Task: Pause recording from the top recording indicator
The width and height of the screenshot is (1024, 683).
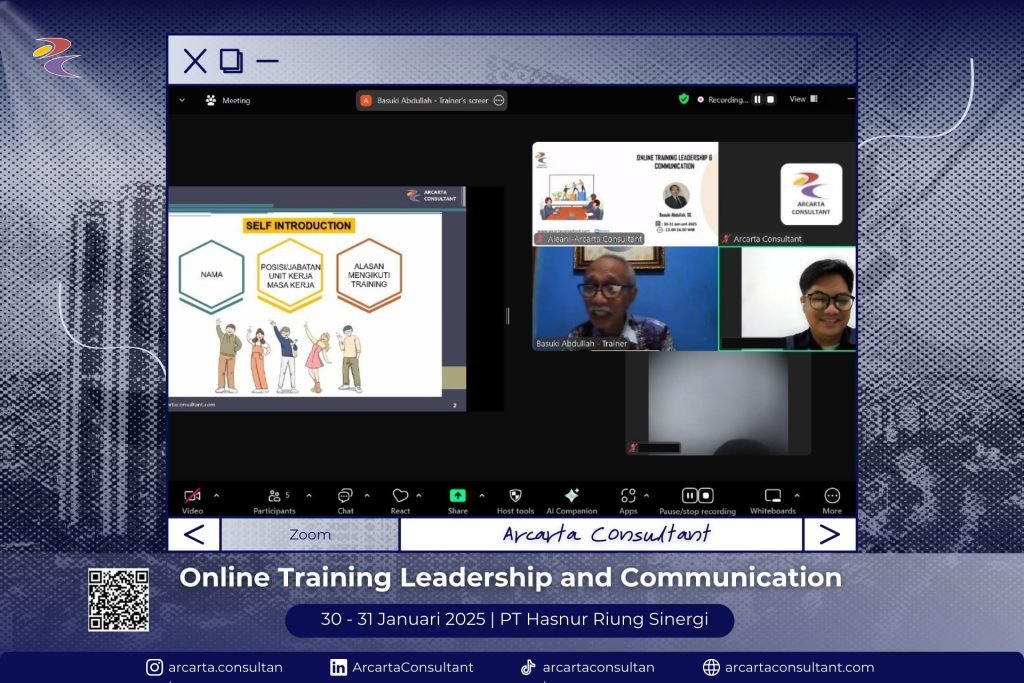Action: point(757,100)
